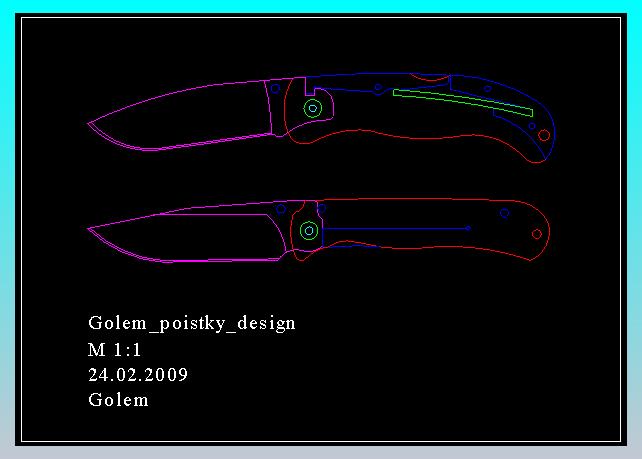The height and width of the screenshot is (459, 642).
Task: Click the date text 24.02.2009
Action: 138,375
